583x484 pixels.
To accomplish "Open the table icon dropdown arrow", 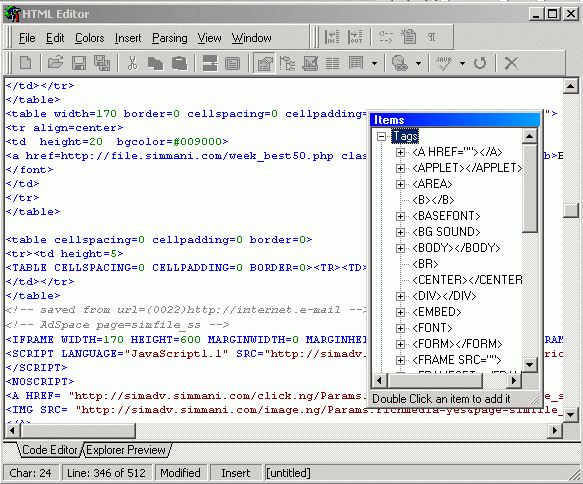I will [x=374, y=64].
